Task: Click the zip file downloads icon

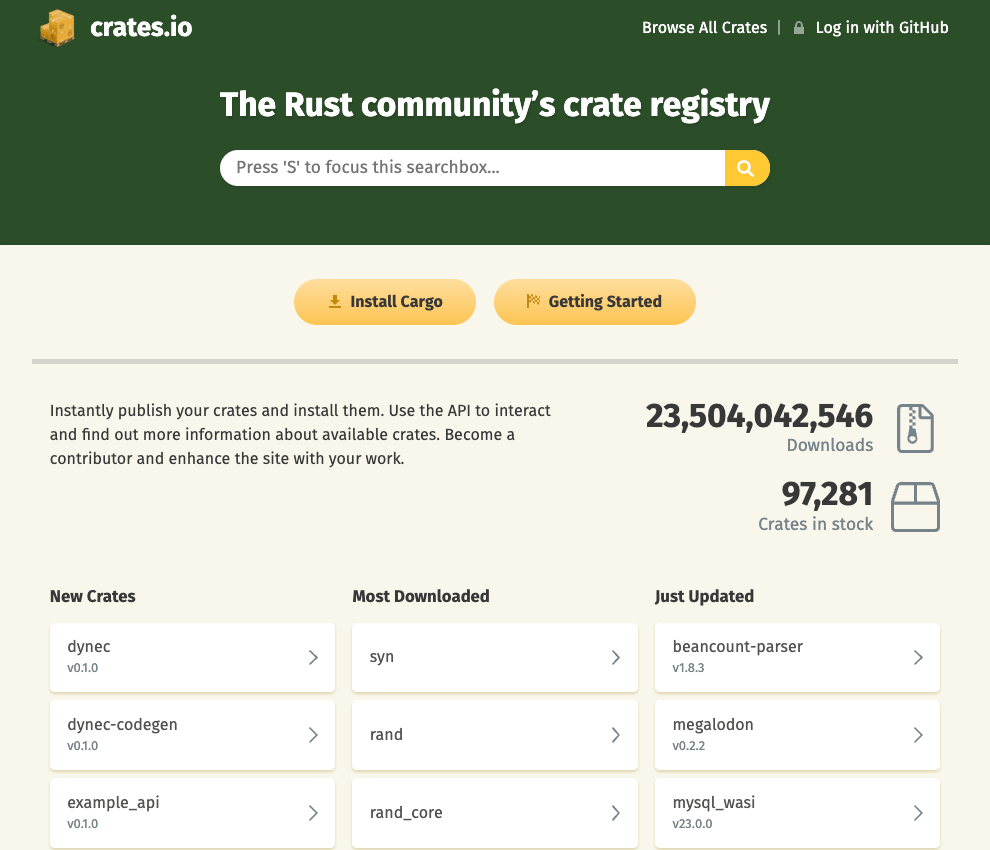Action: [x=915, y=428]
